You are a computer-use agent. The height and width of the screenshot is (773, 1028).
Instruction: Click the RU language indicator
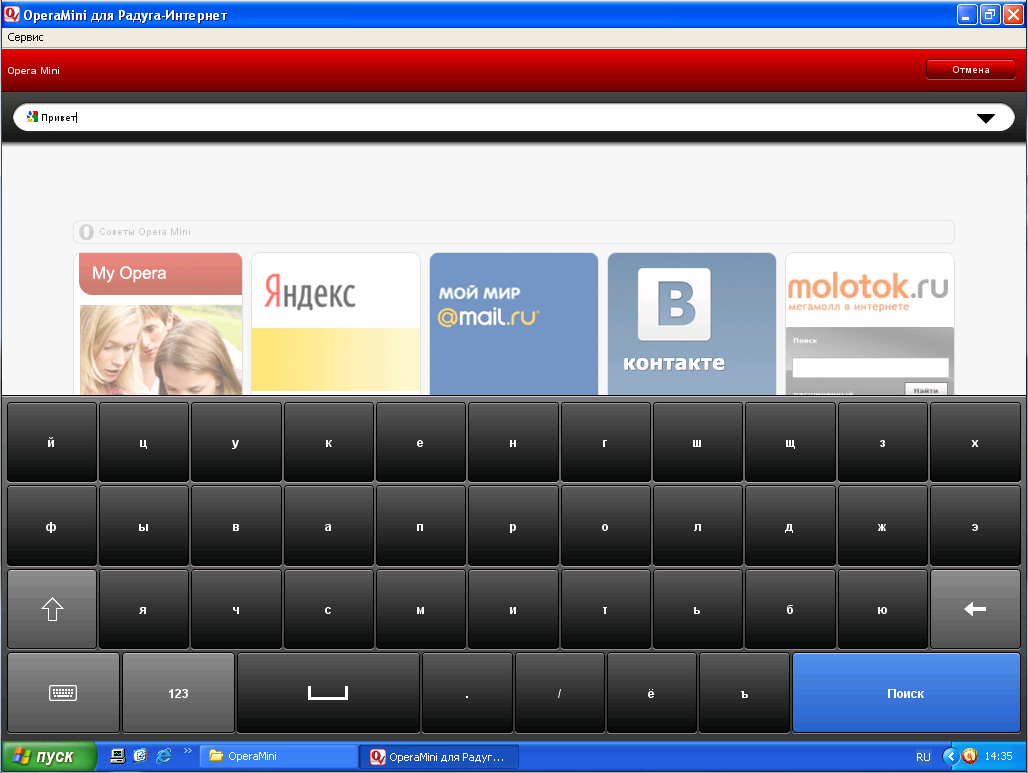click(923, 757)
